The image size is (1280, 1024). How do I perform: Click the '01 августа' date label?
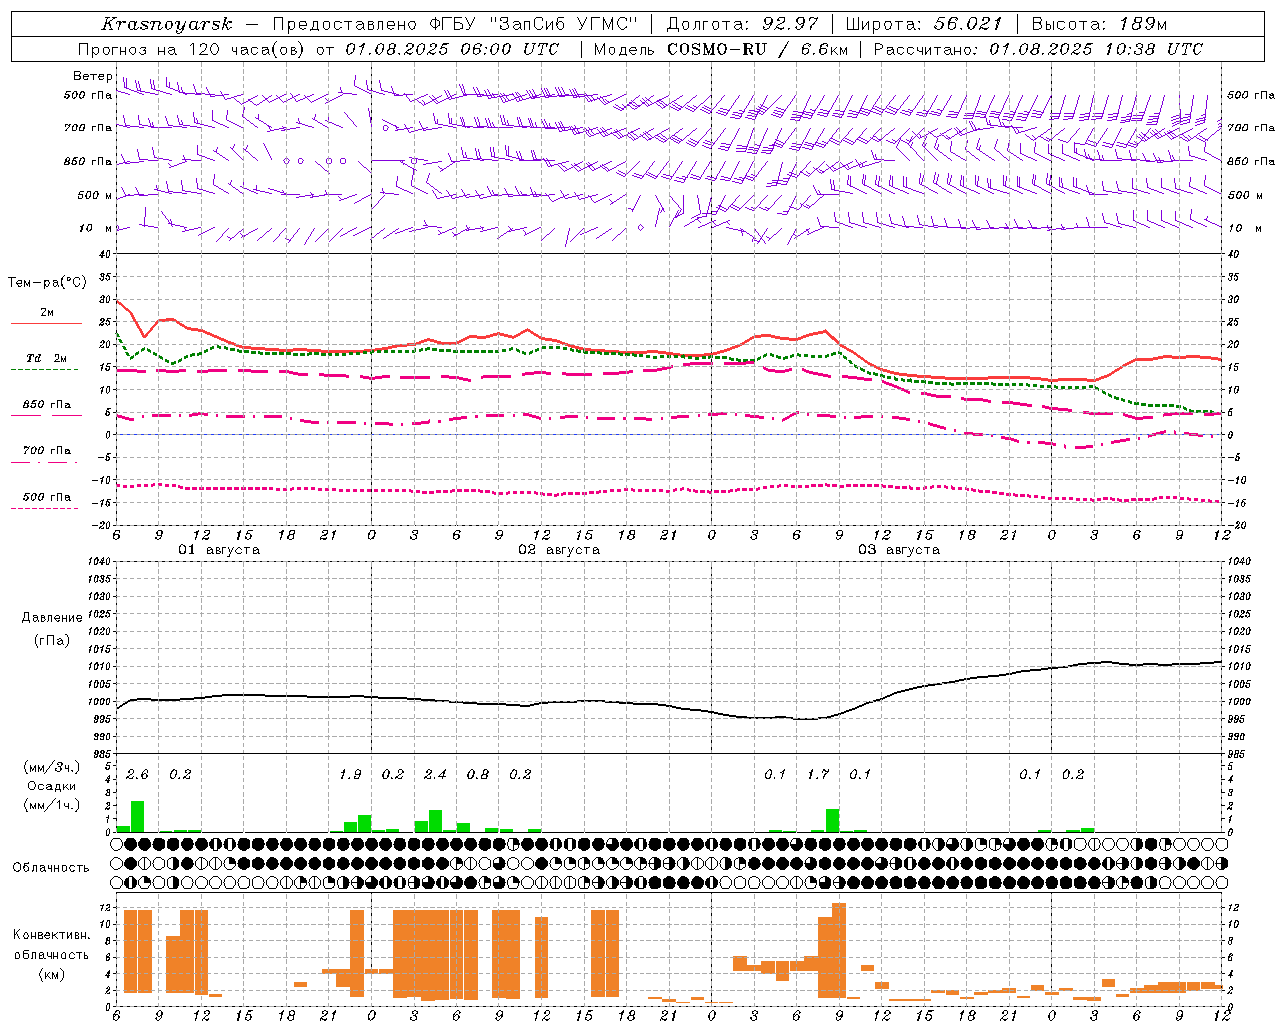tap(219, 550)
